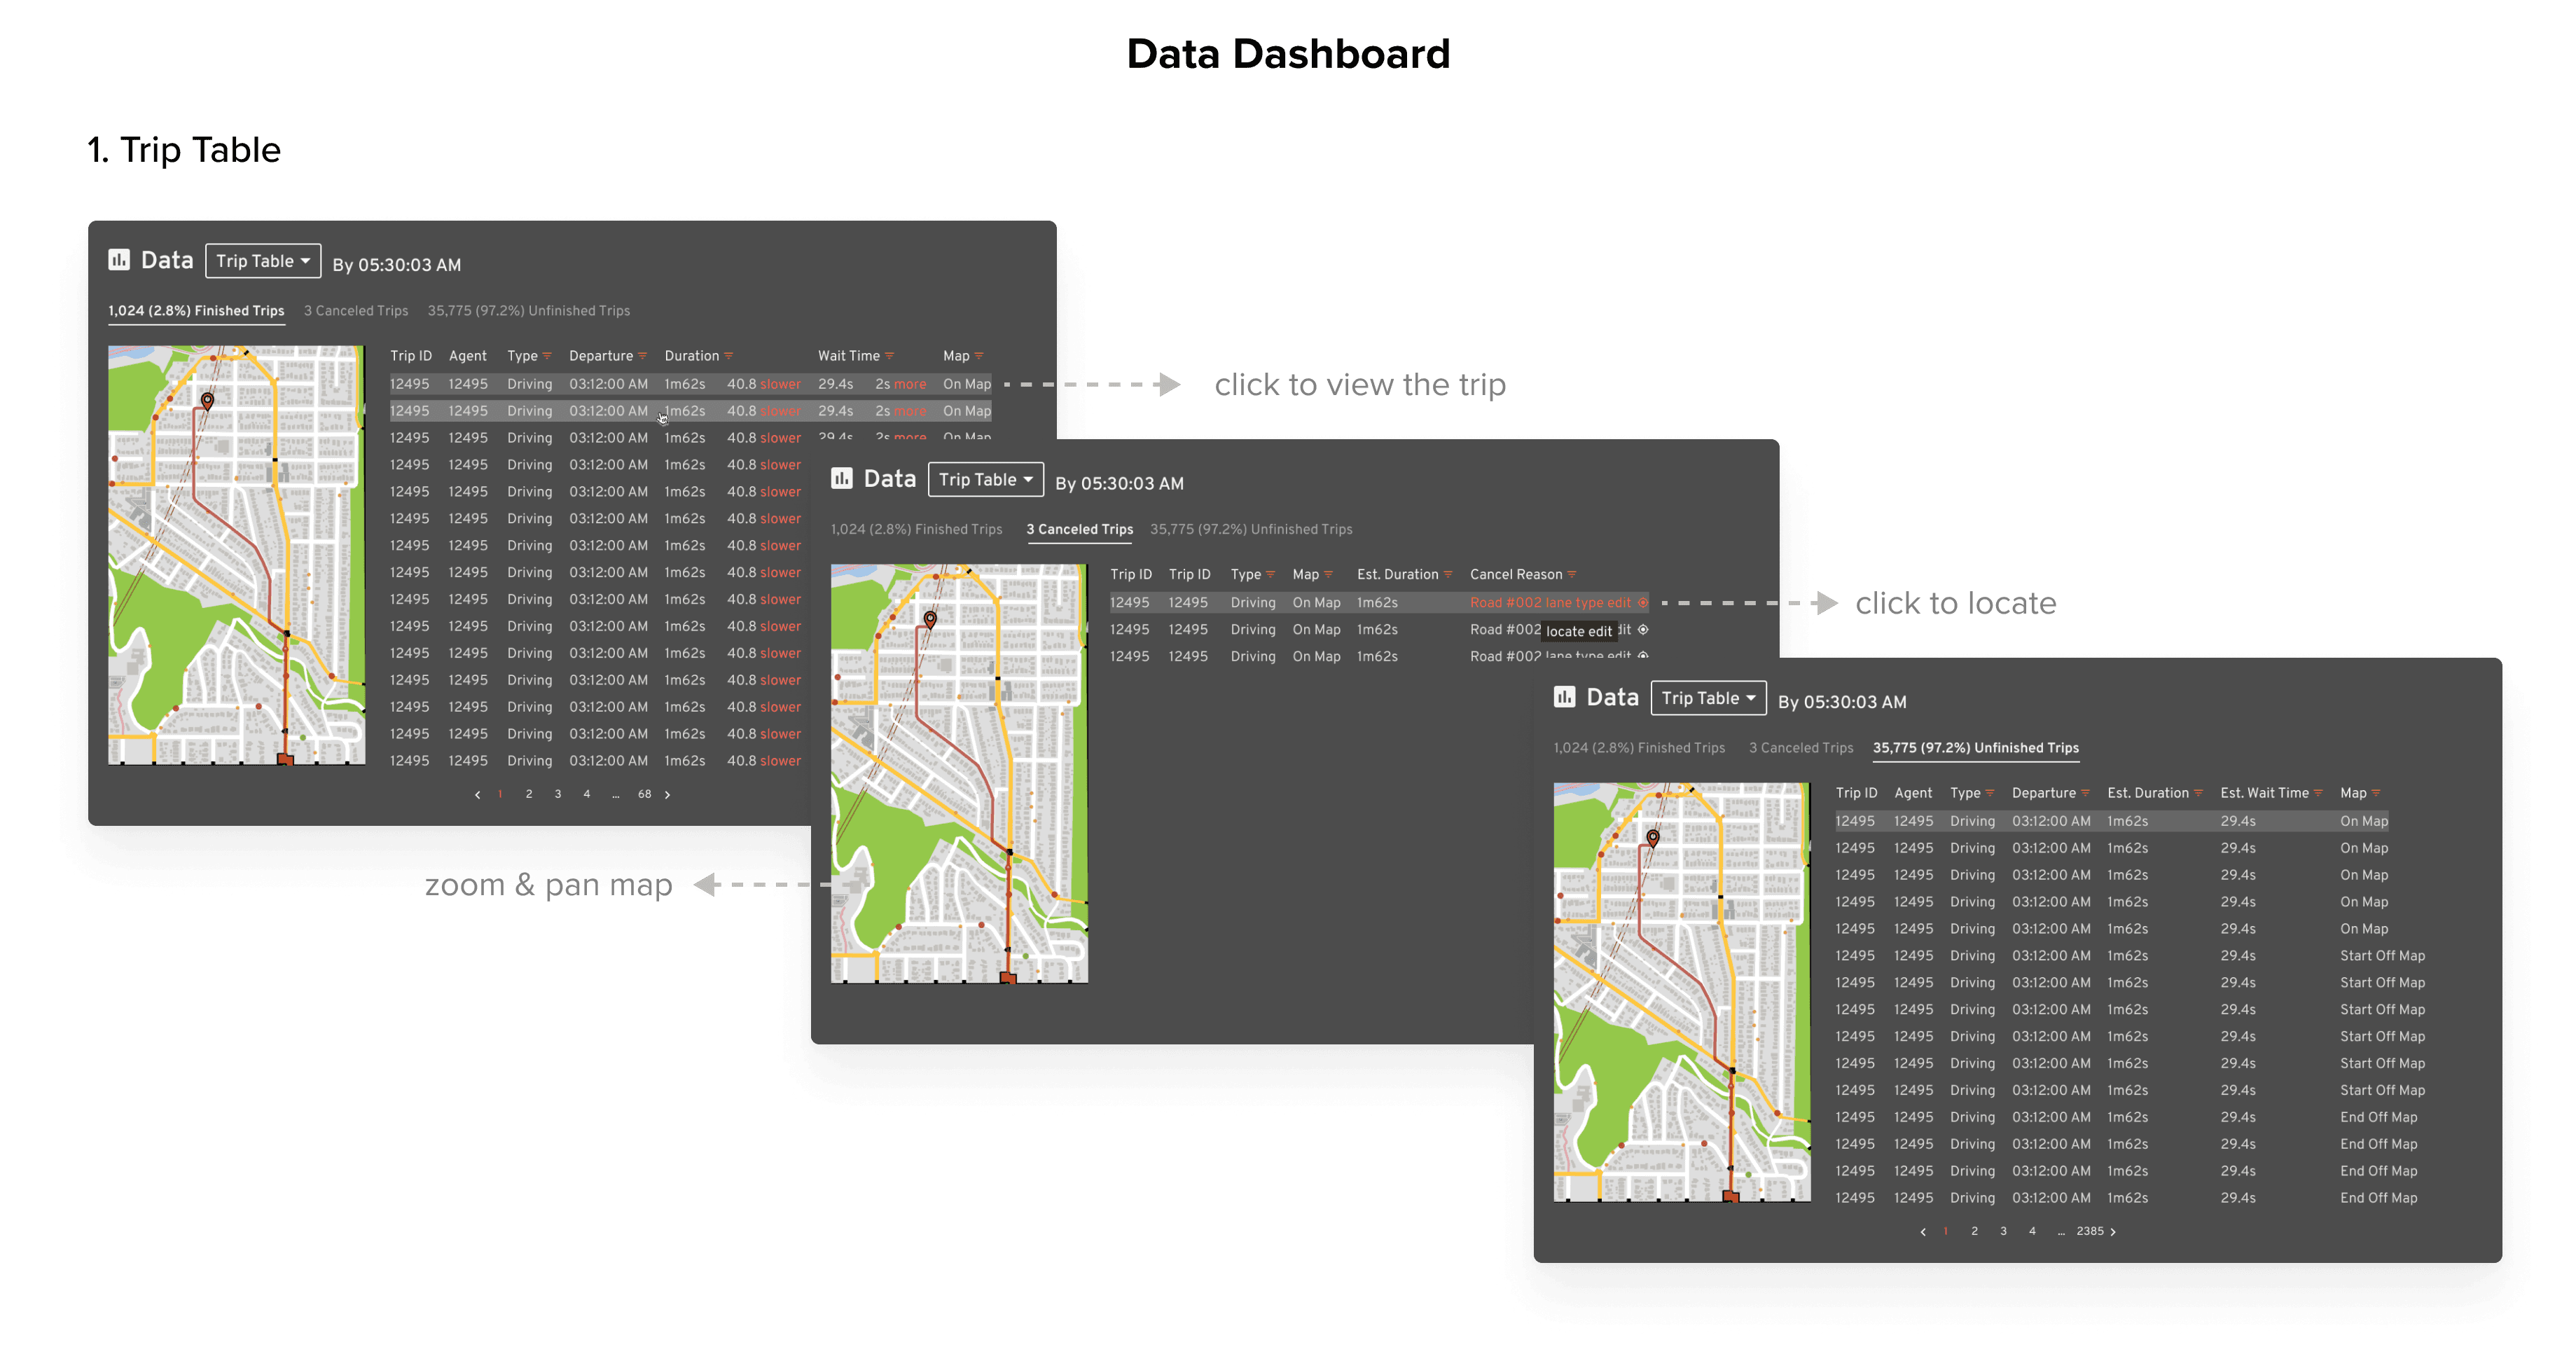Image resolution: width=2576 pixels, height=1347 pixels.
Task: Click location pin marker on Finished Trips map
Action: (207, 400)
